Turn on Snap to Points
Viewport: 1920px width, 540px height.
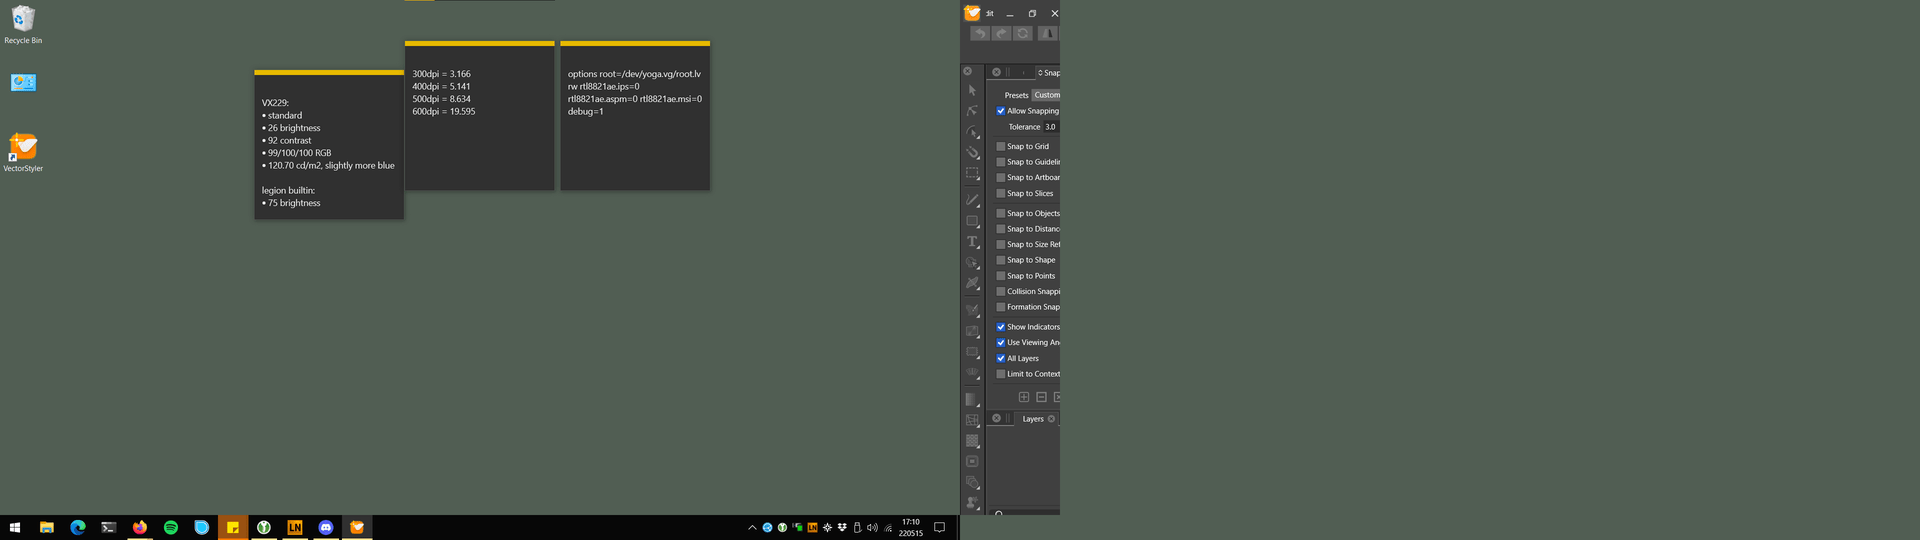coord(1001,276)
